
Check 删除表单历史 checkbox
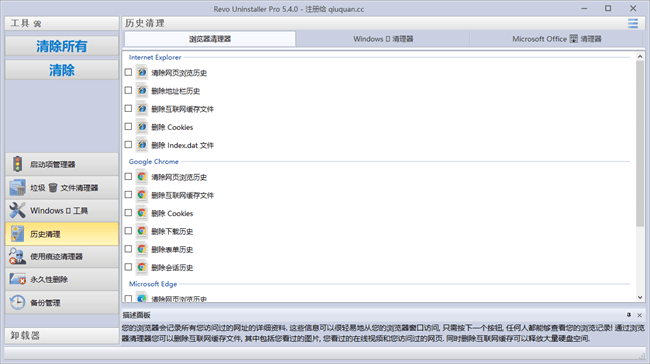coord(128,249)
